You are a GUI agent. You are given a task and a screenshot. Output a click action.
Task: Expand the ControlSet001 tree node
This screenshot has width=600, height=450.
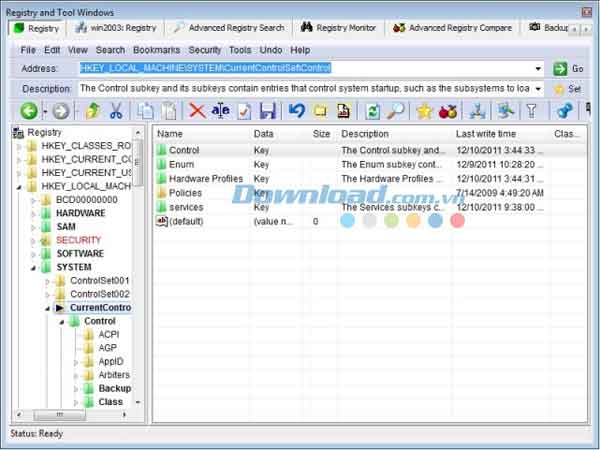[x=47, y=281]
